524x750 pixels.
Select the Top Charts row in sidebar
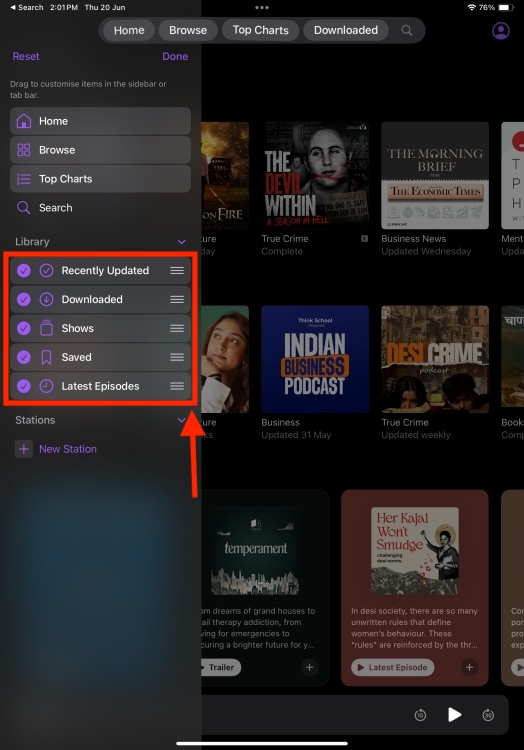(100, 179)
